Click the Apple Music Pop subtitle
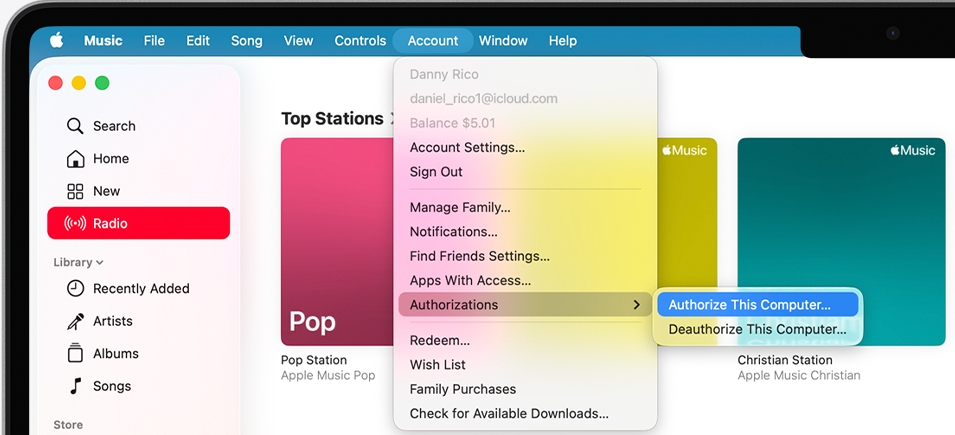Viewport: 955px width, 435px height. click(328, 375)
